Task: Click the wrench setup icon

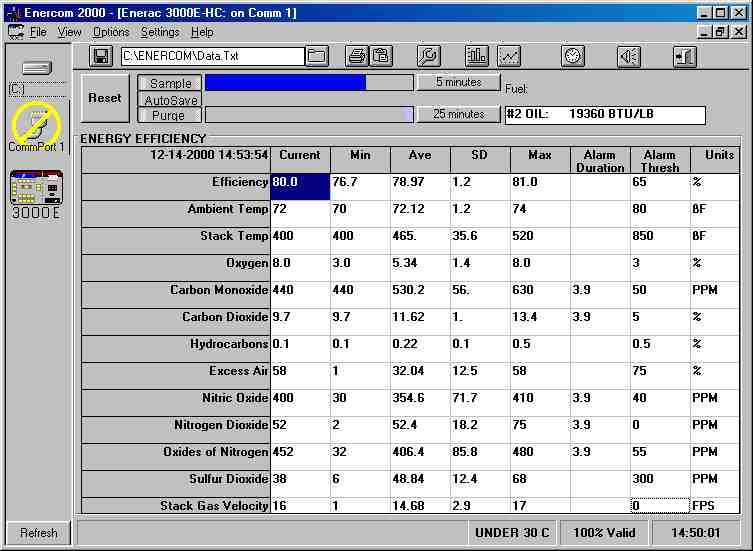Action: click(427, 56)
